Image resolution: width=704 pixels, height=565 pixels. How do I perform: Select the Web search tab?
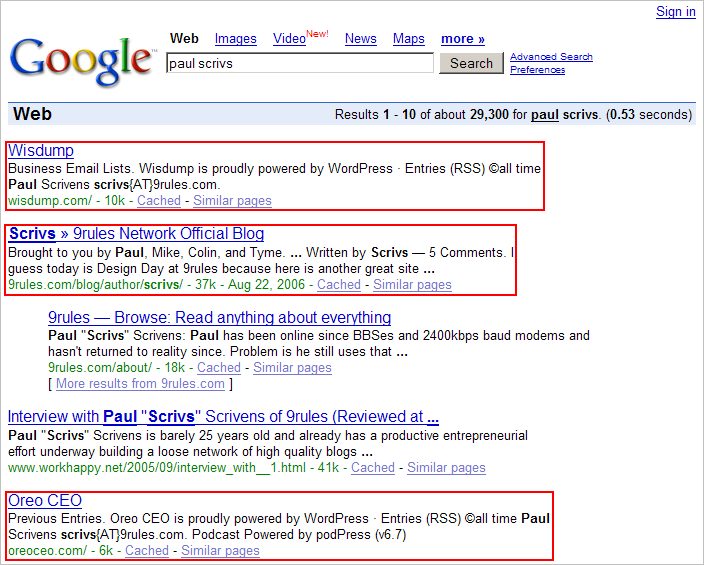click(184, 39)
